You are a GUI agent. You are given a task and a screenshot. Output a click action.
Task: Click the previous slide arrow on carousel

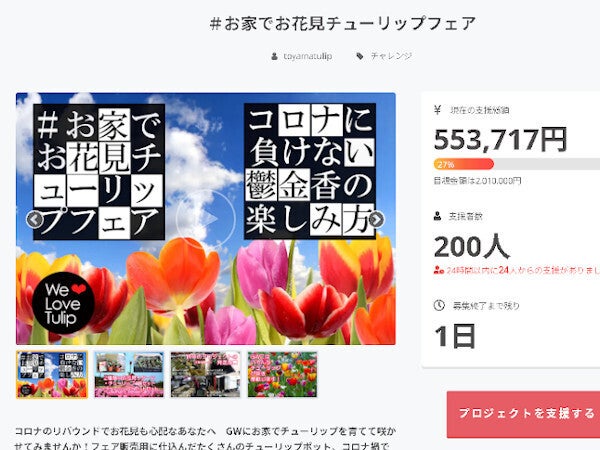[x=34, y=220]
